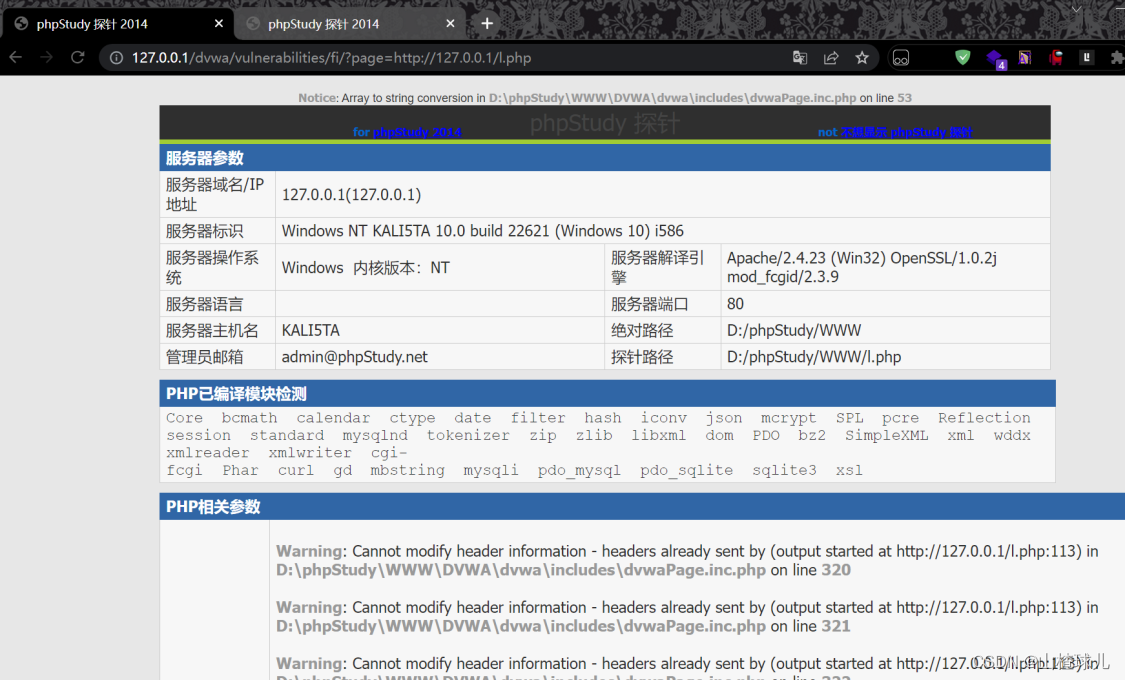Open the tab search chevron at top right
The width and height of the screenshot is (1125, 680).
[x=1076, y=10]
